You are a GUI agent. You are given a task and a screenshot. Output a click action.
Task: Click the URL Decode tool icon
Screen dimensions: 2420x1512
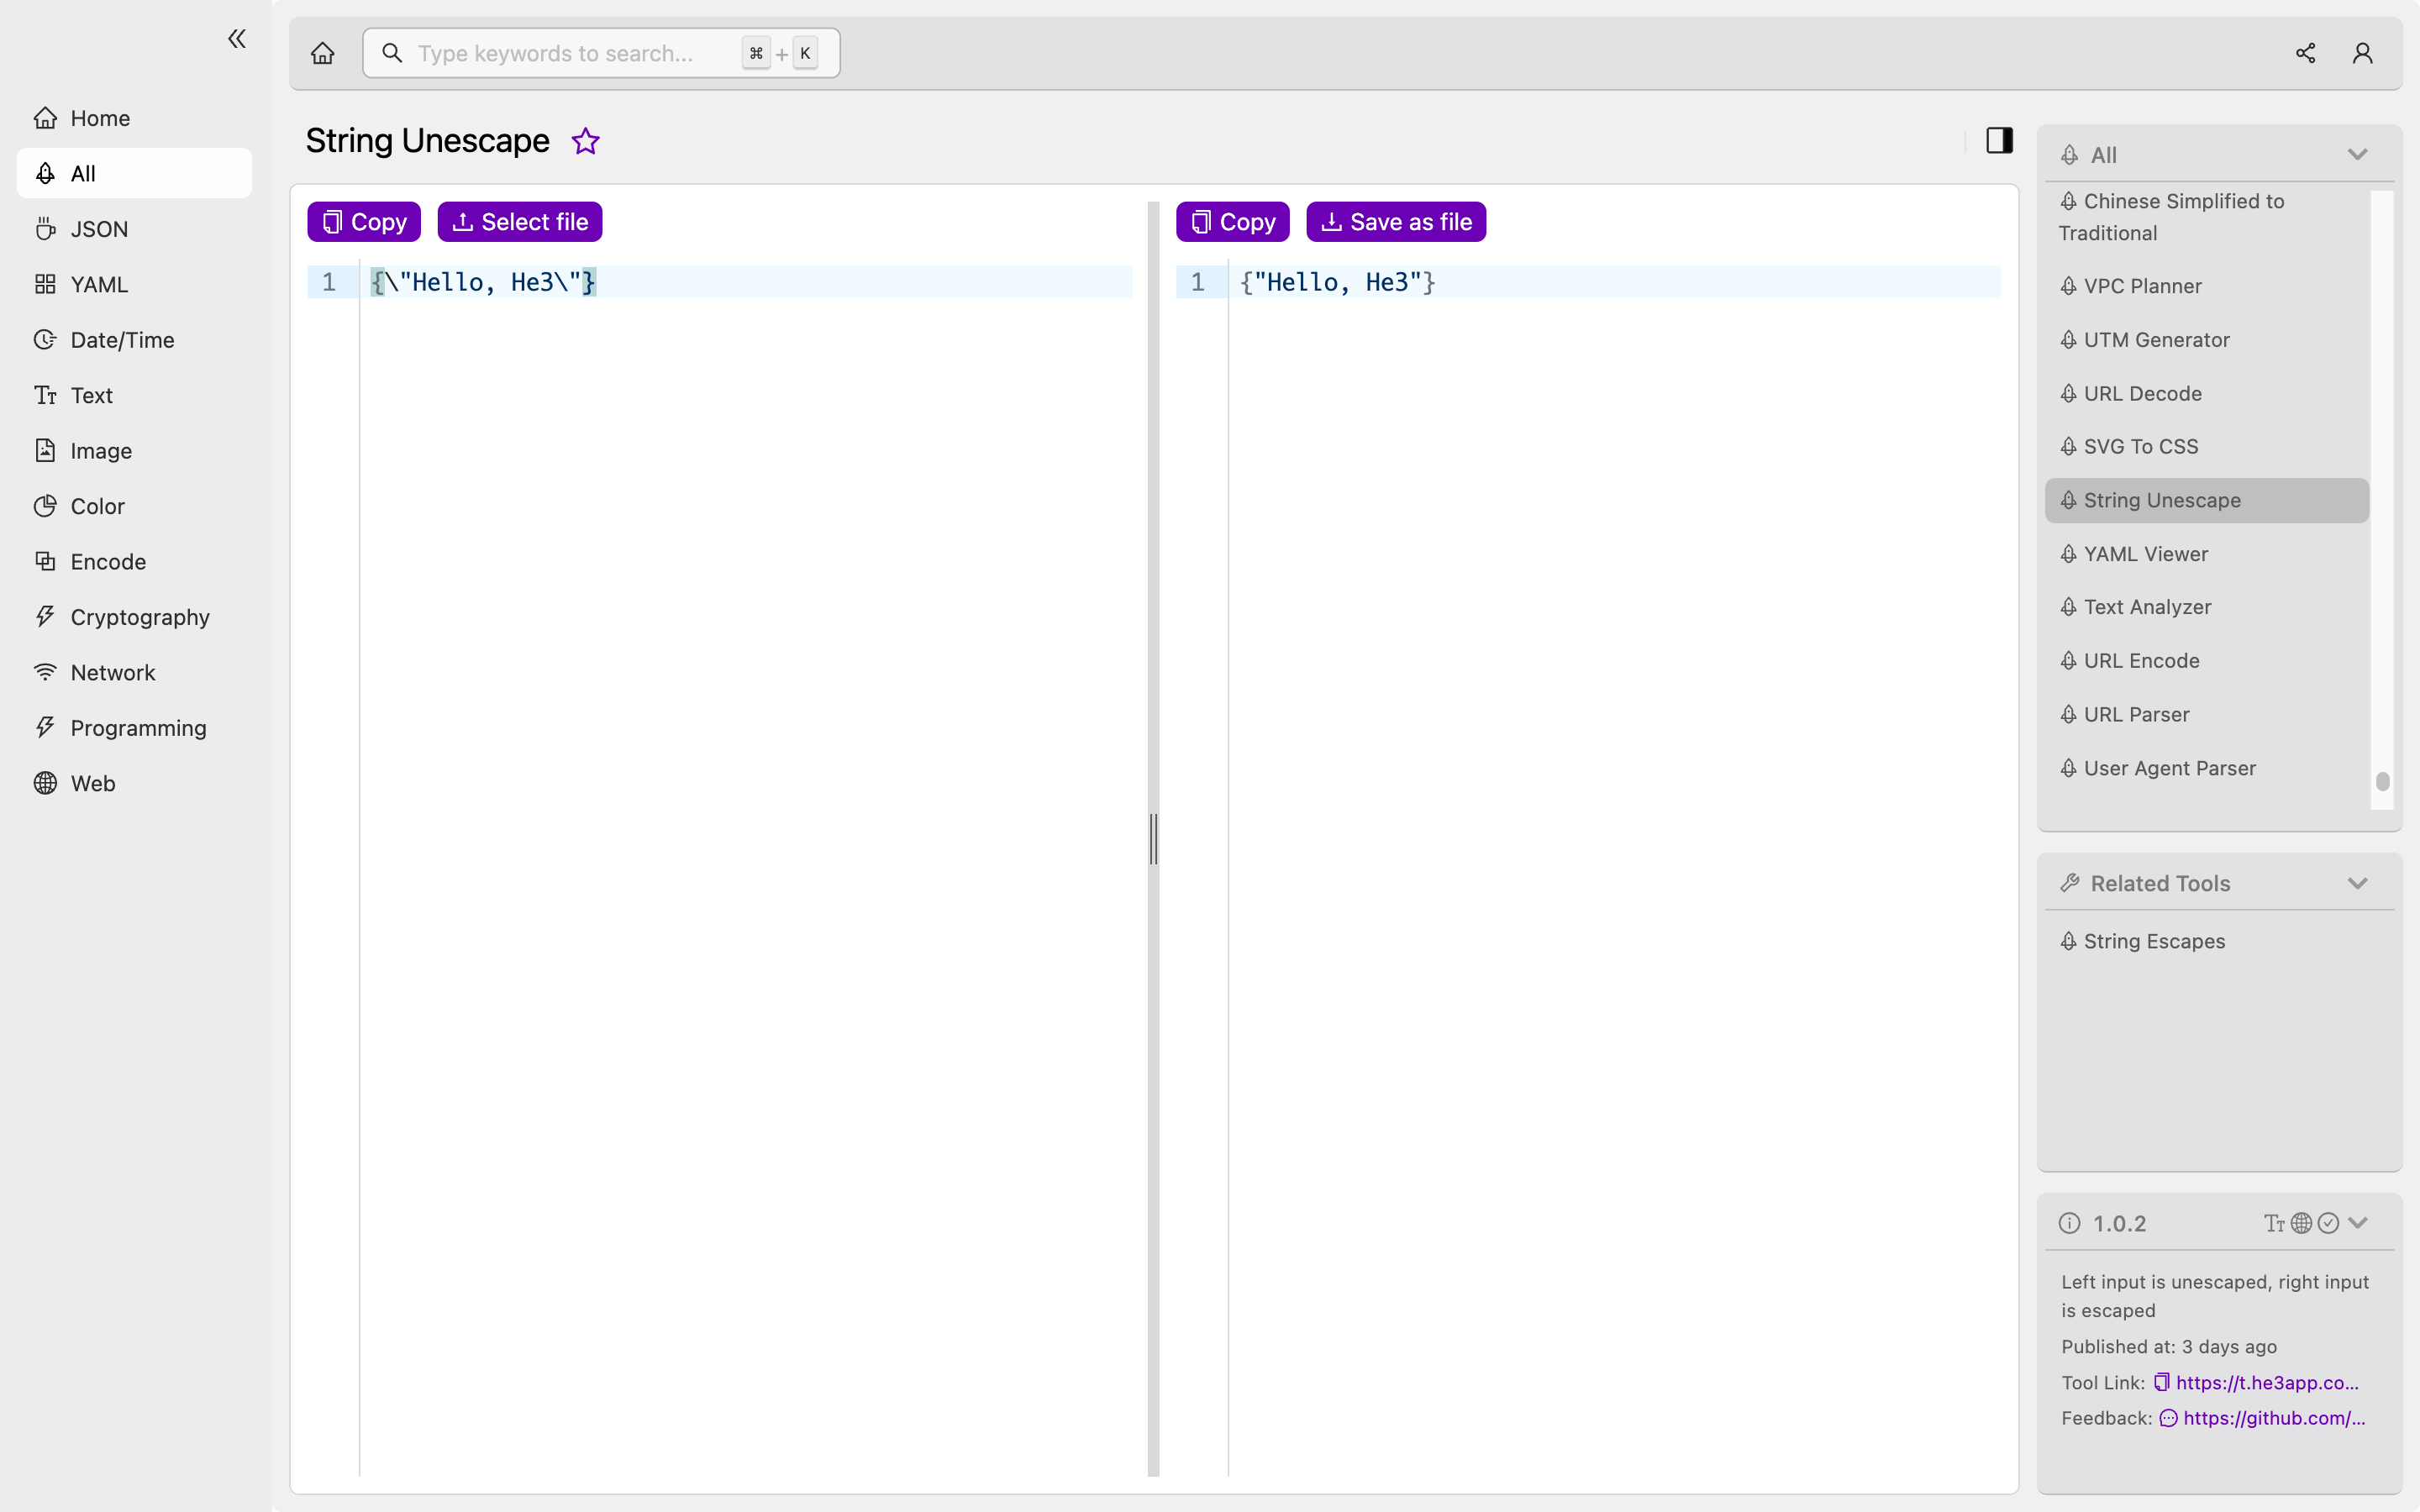coord(2070,392)
